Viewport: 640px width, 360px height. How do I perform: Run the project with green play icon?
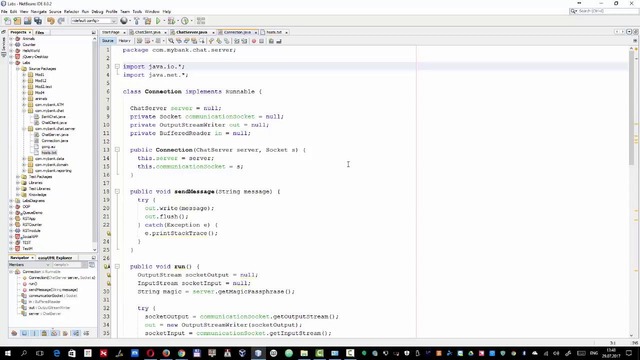(158, 21)
